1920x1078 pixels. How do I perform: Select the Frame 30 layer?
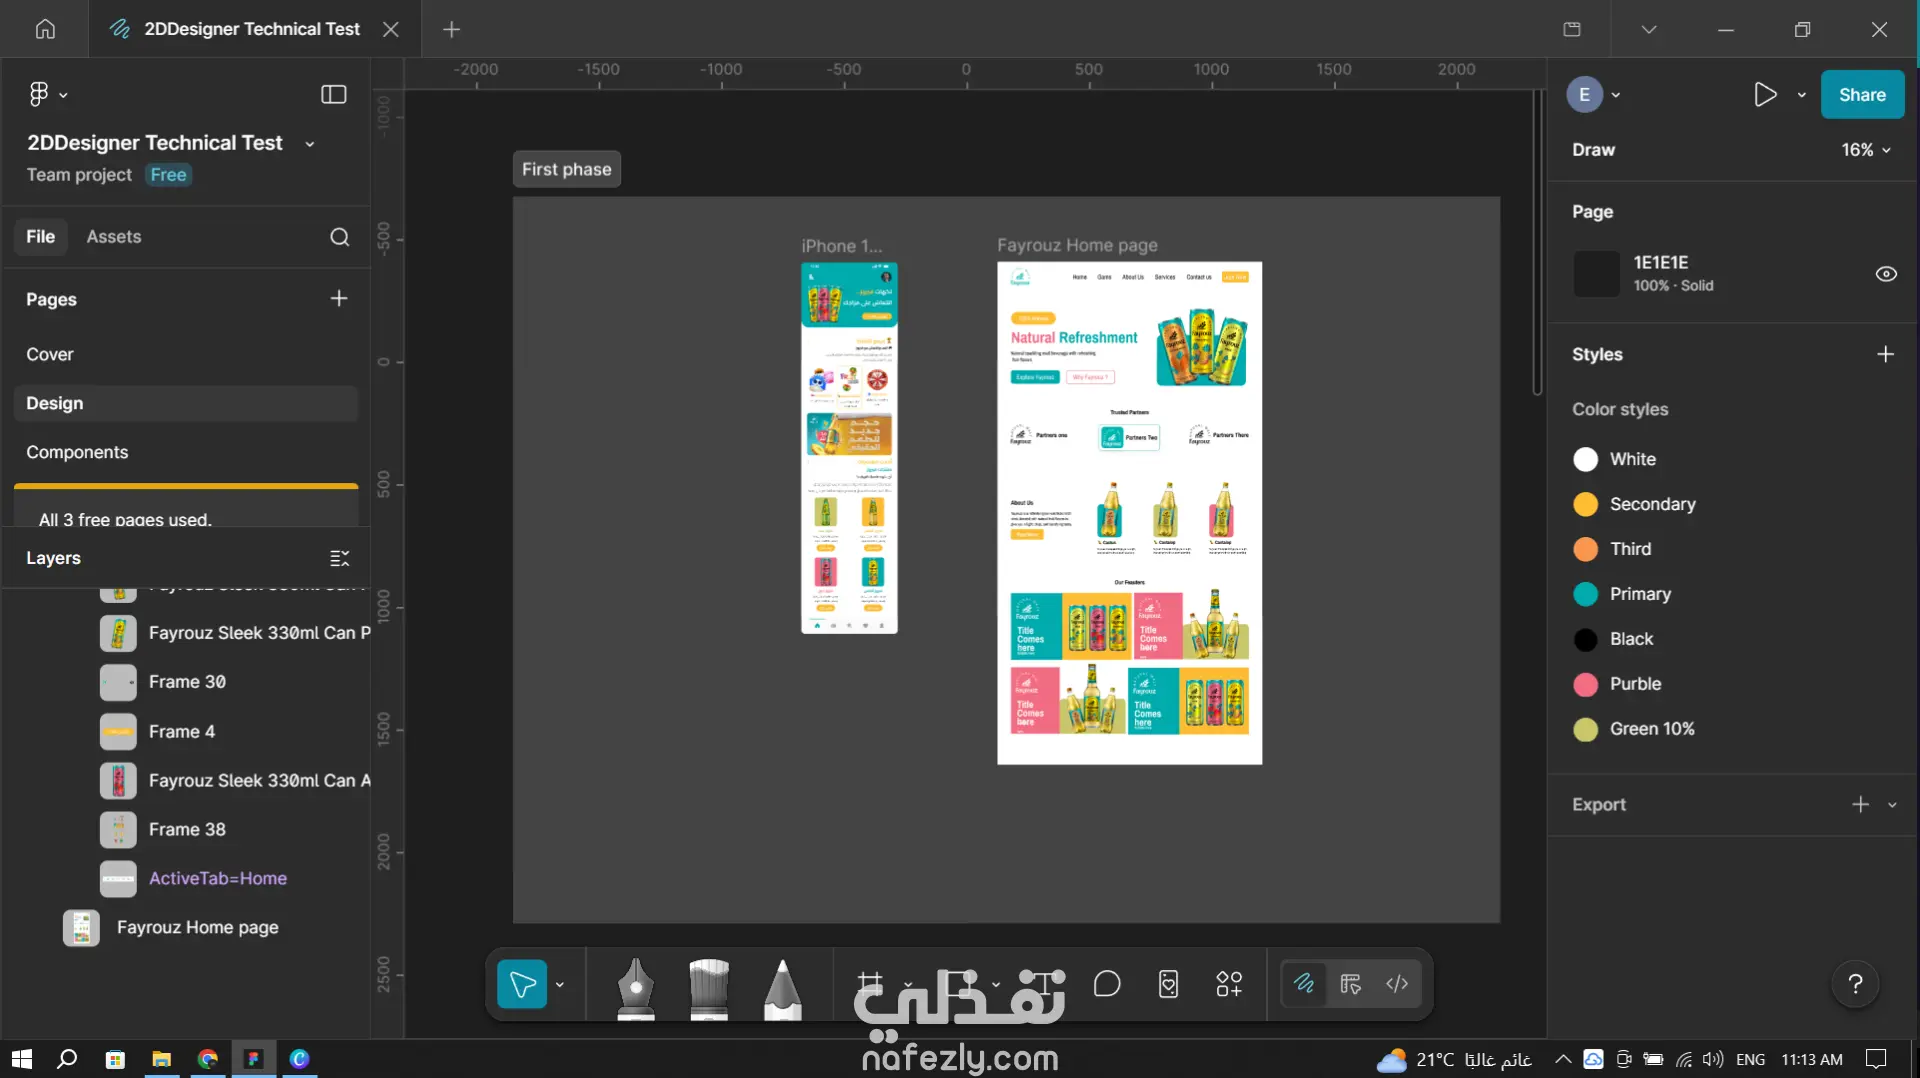click(186, 682)
